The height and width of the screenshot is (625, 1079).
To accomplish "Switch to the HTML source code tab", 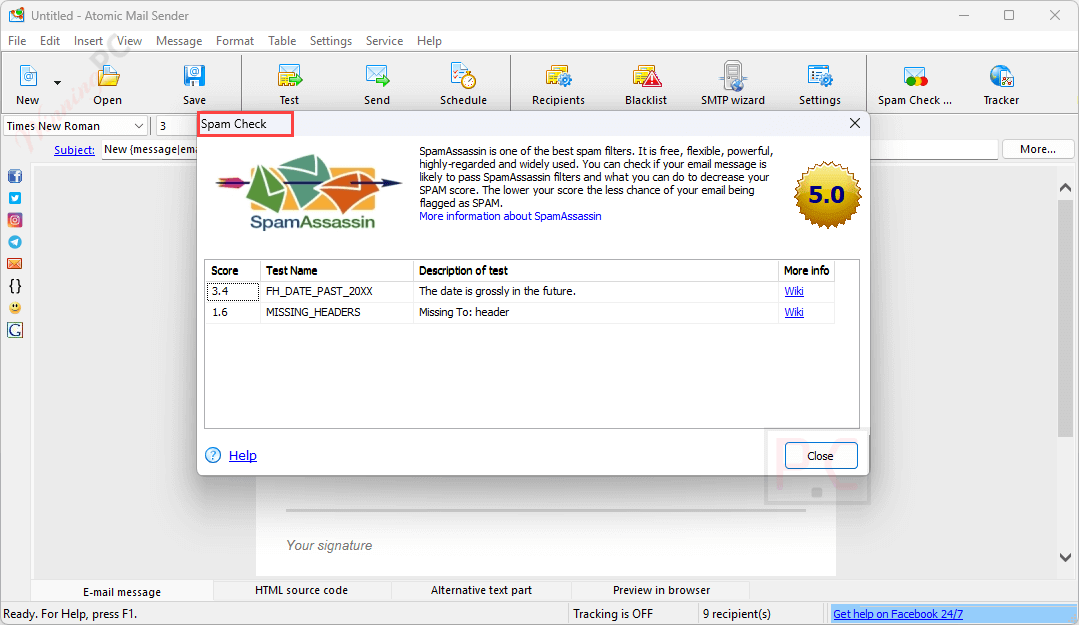I will (x=301, y=590).
